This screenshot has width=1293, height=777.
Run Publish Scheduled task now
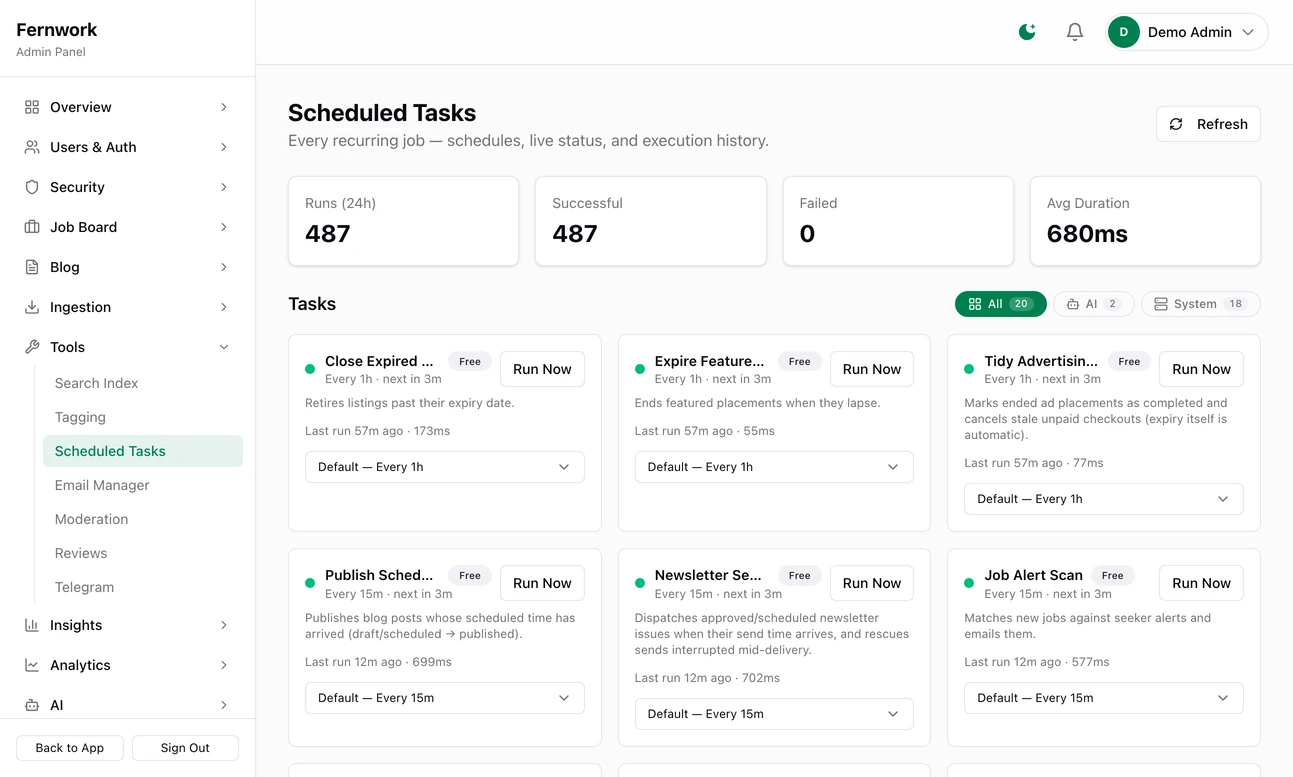(x=542, y=583)
